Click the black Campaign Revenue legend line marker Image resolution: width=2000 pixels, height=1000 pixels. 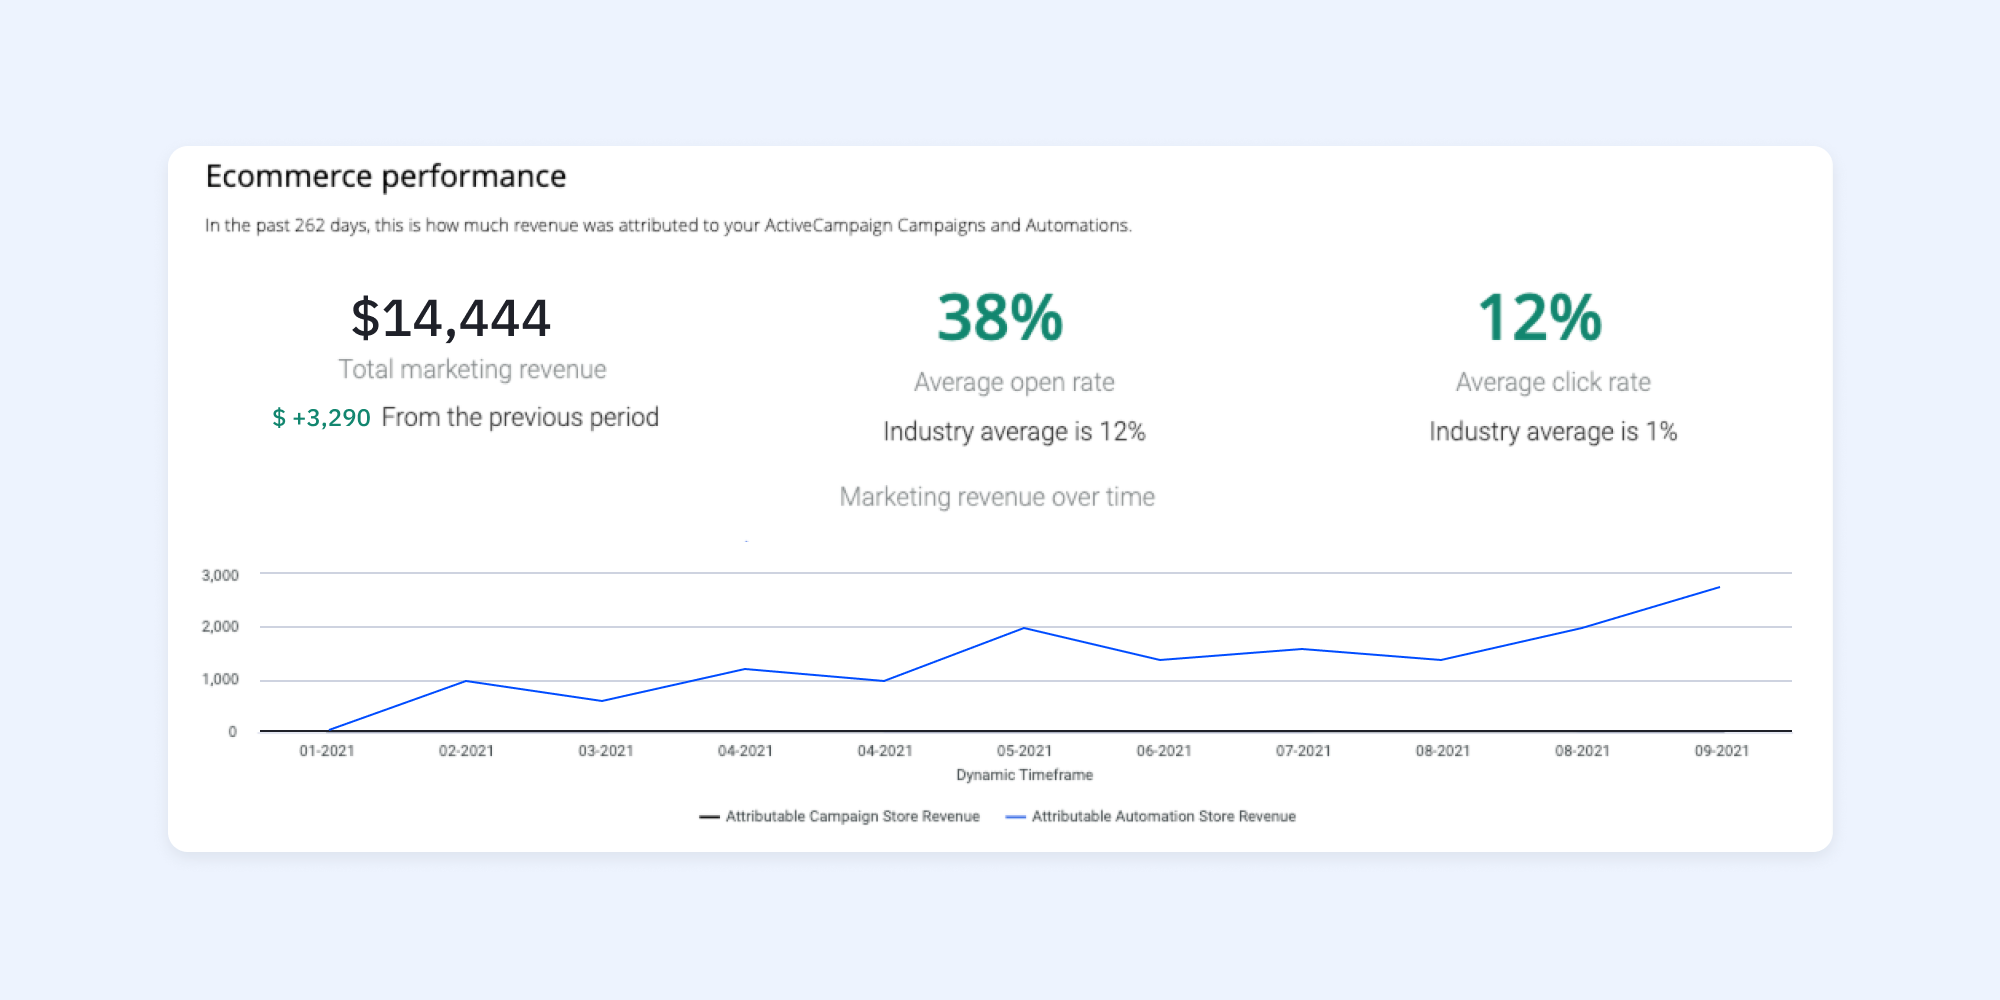[x=709, y=817]
